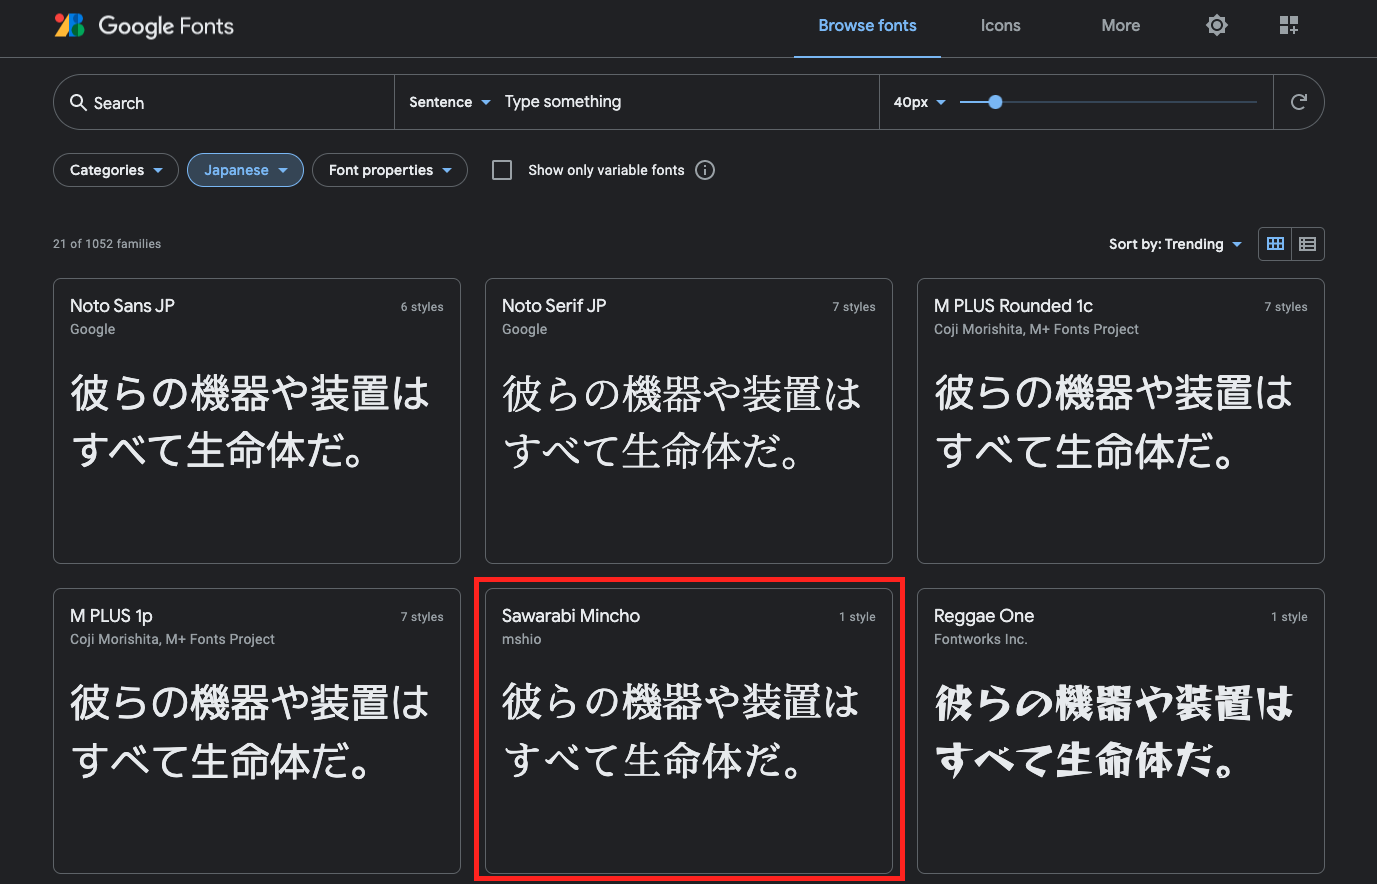Toggle the Categories filter
The width and height of the screenshot is (1377, 884).
pos(115,170)
